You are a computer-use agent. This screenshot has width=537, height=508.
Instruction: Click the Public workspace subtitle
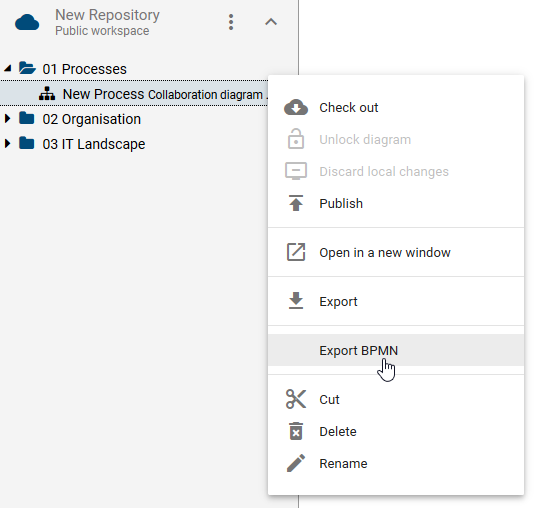coord(102,31)
